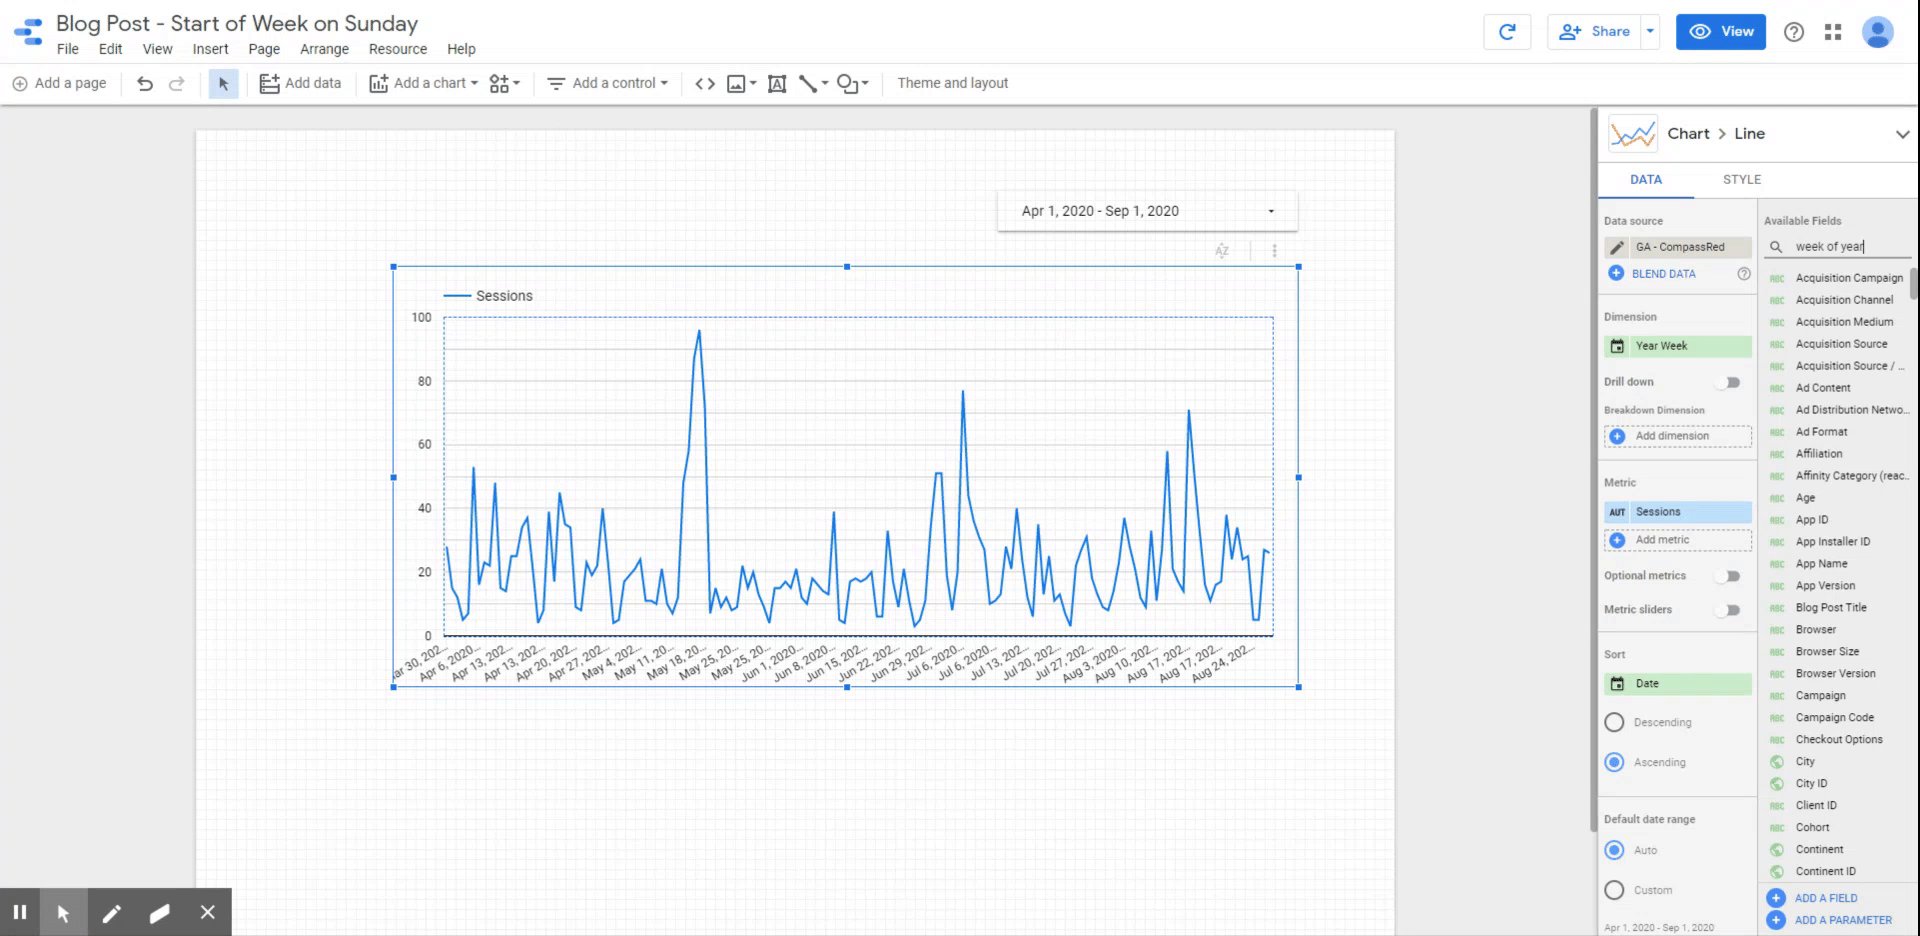
Task: Click the insert image icon
Action: (x=736, y=84)
